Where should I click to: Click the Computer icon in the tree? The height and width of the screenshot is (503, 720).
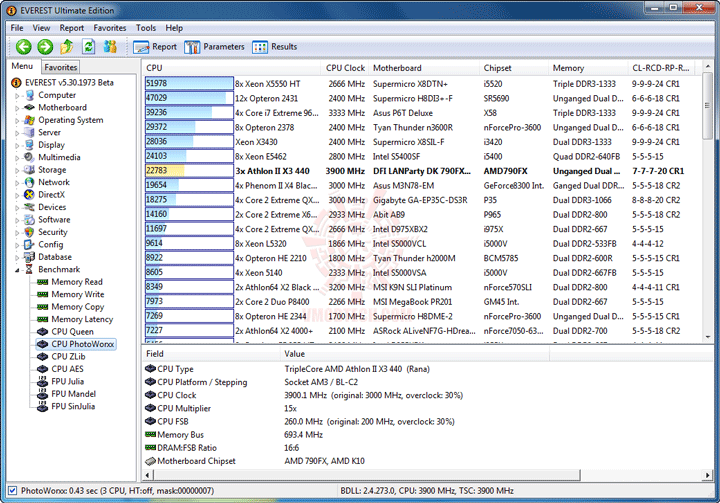point(29,95)
